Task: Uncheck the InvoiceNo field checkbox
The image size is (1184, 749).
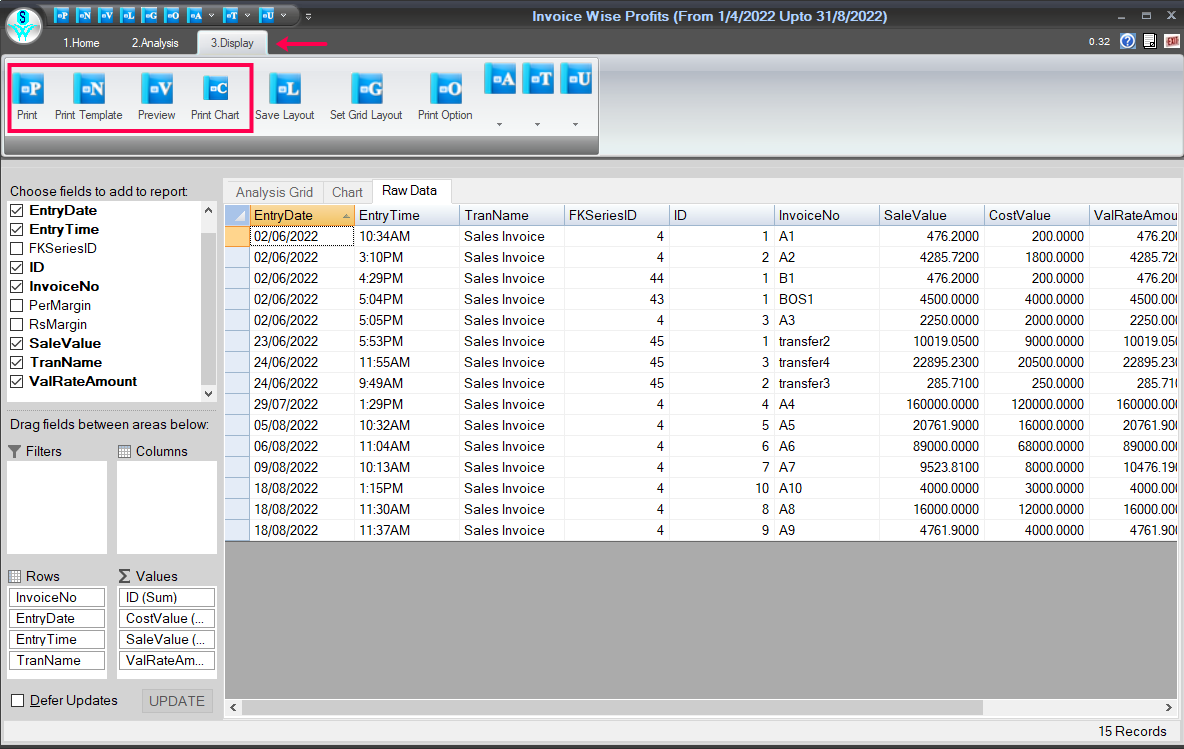Action: (17, 286)
